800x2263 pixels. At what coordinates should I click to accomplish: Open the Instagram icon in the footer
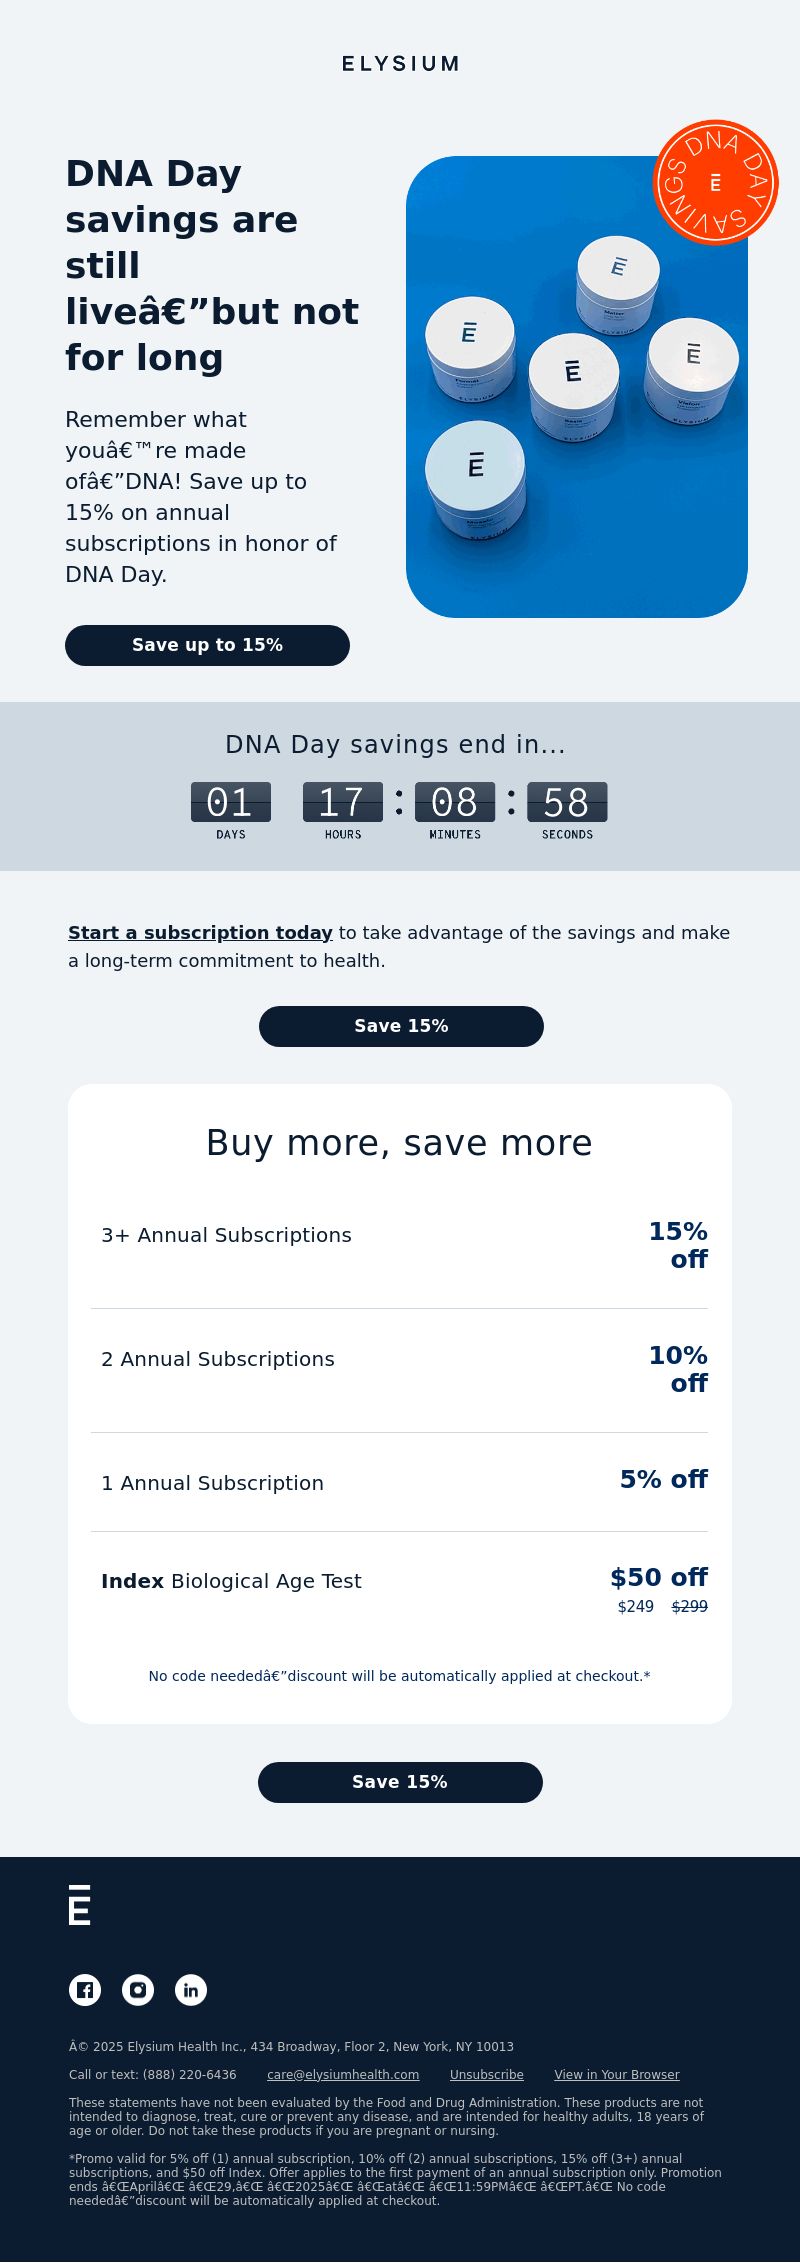point(138,1990)
